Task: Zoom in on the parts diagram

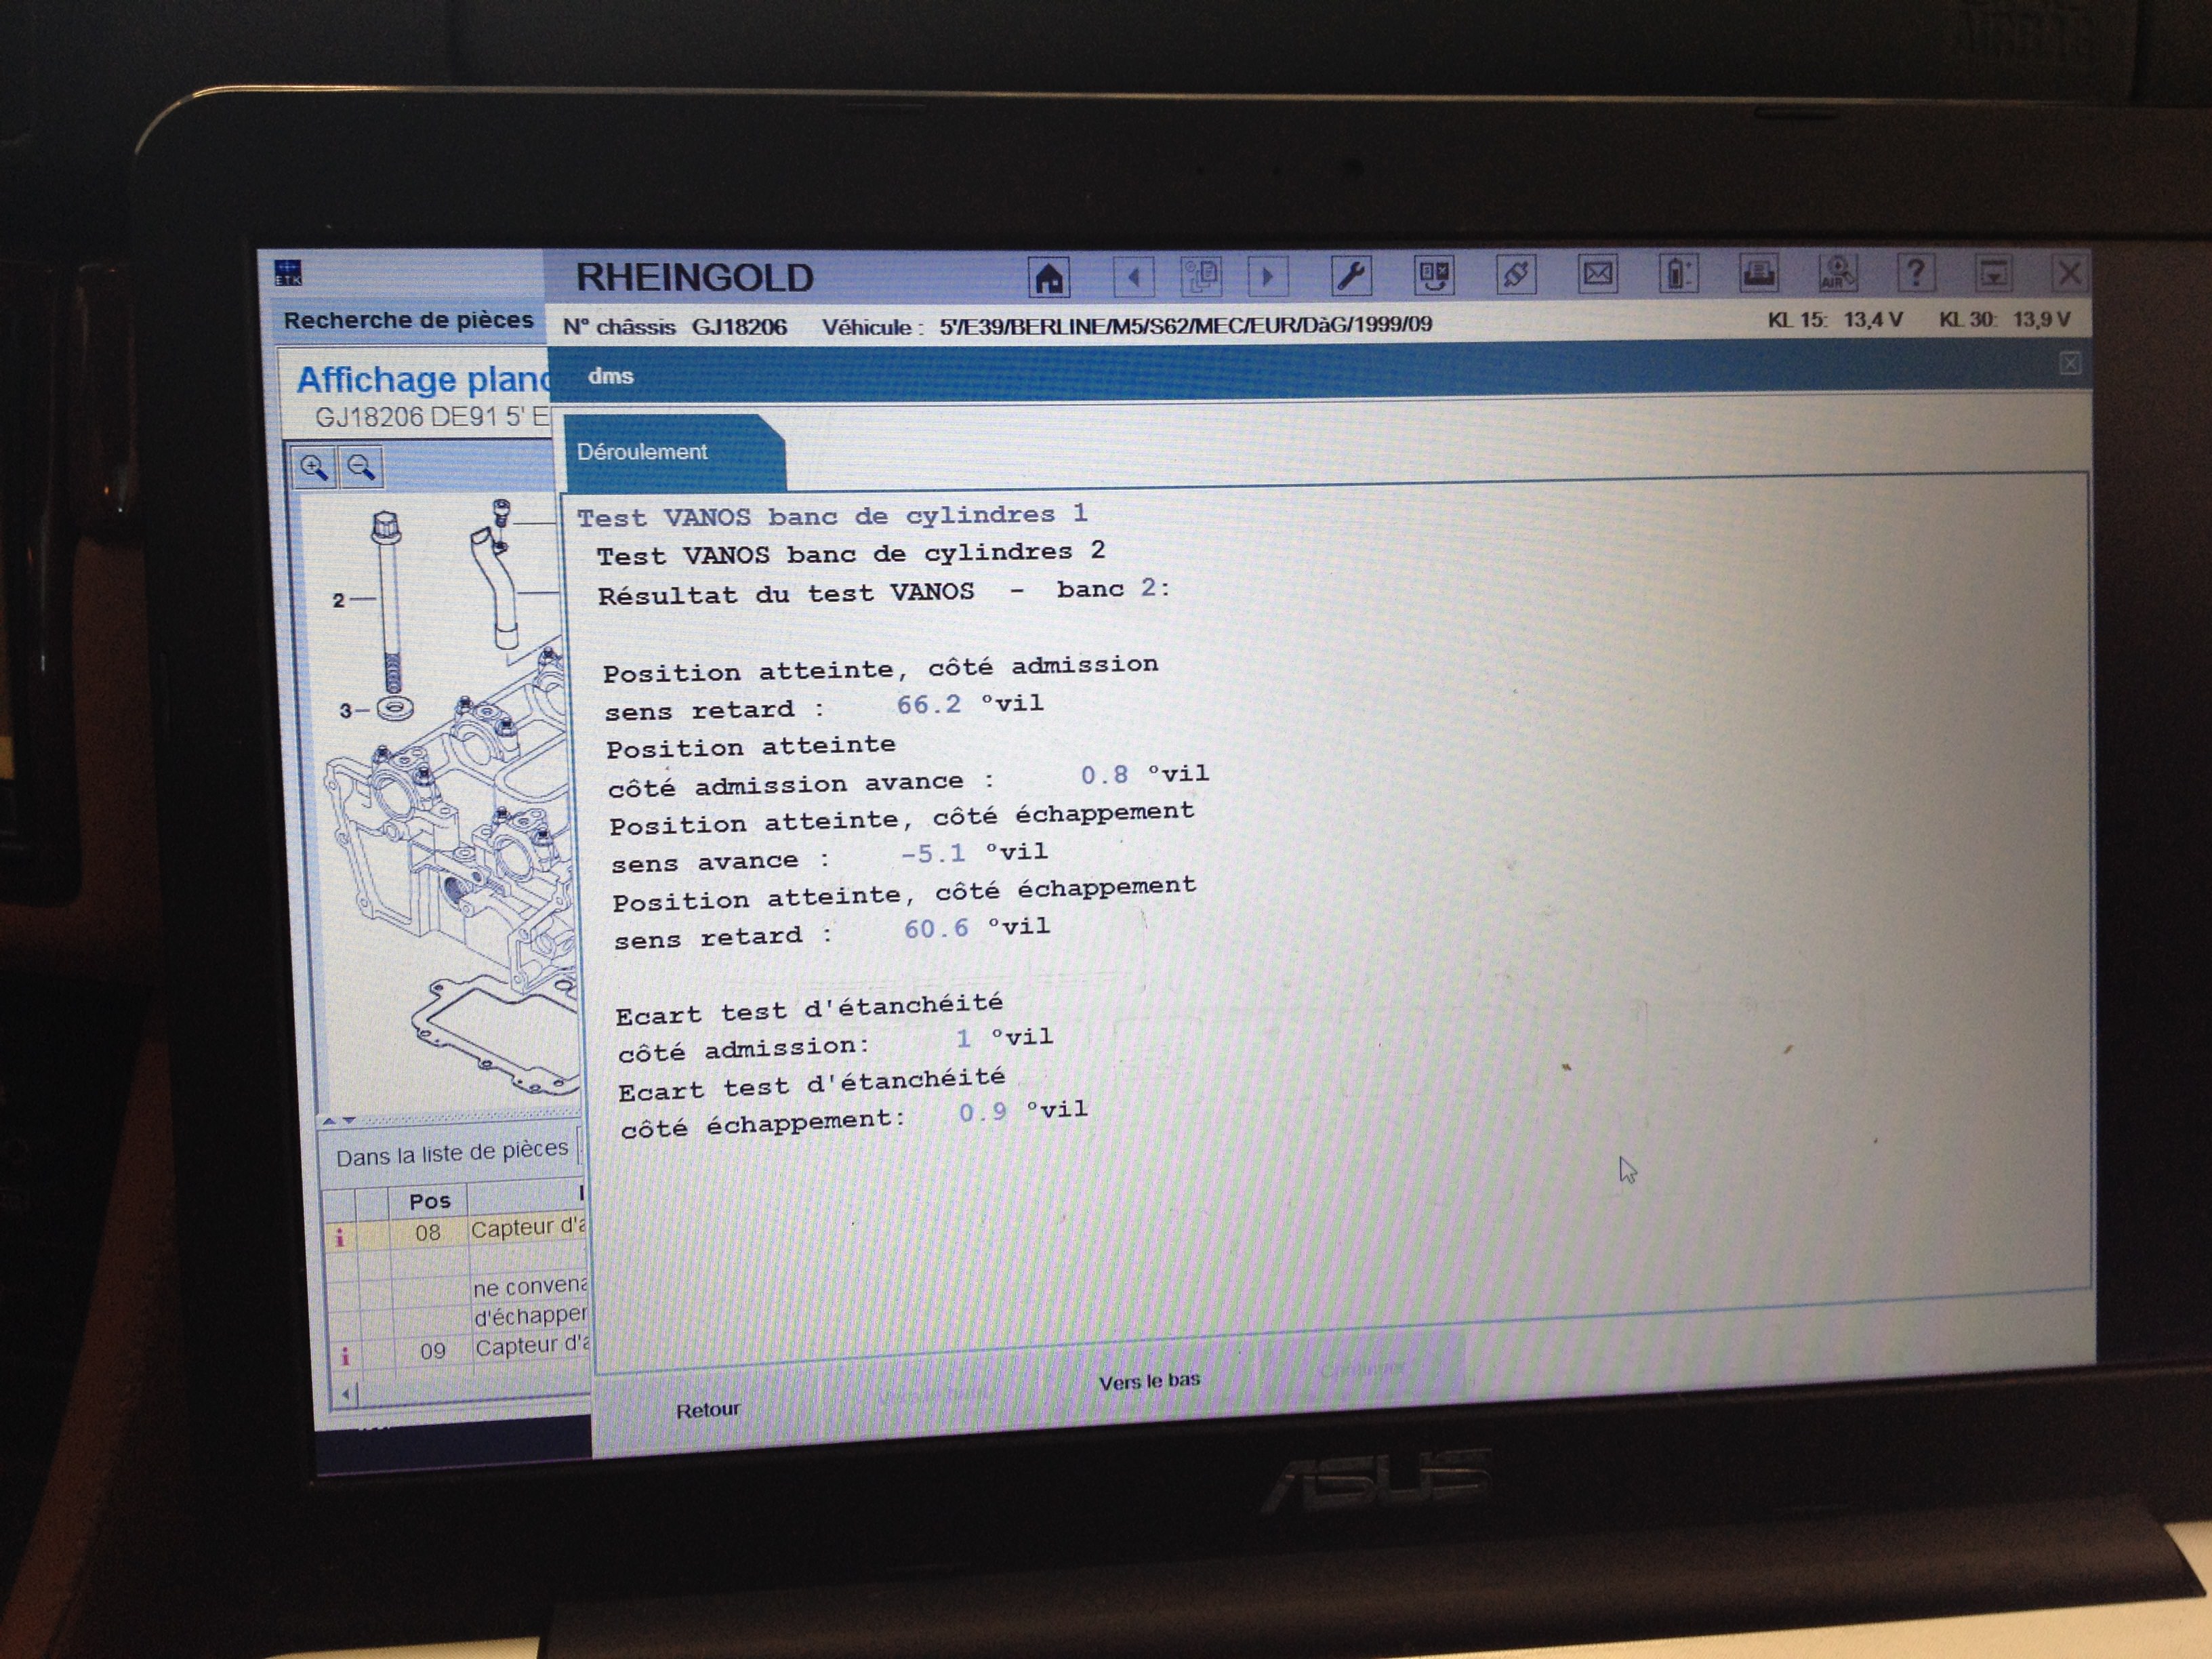Action: click(314, 467)
